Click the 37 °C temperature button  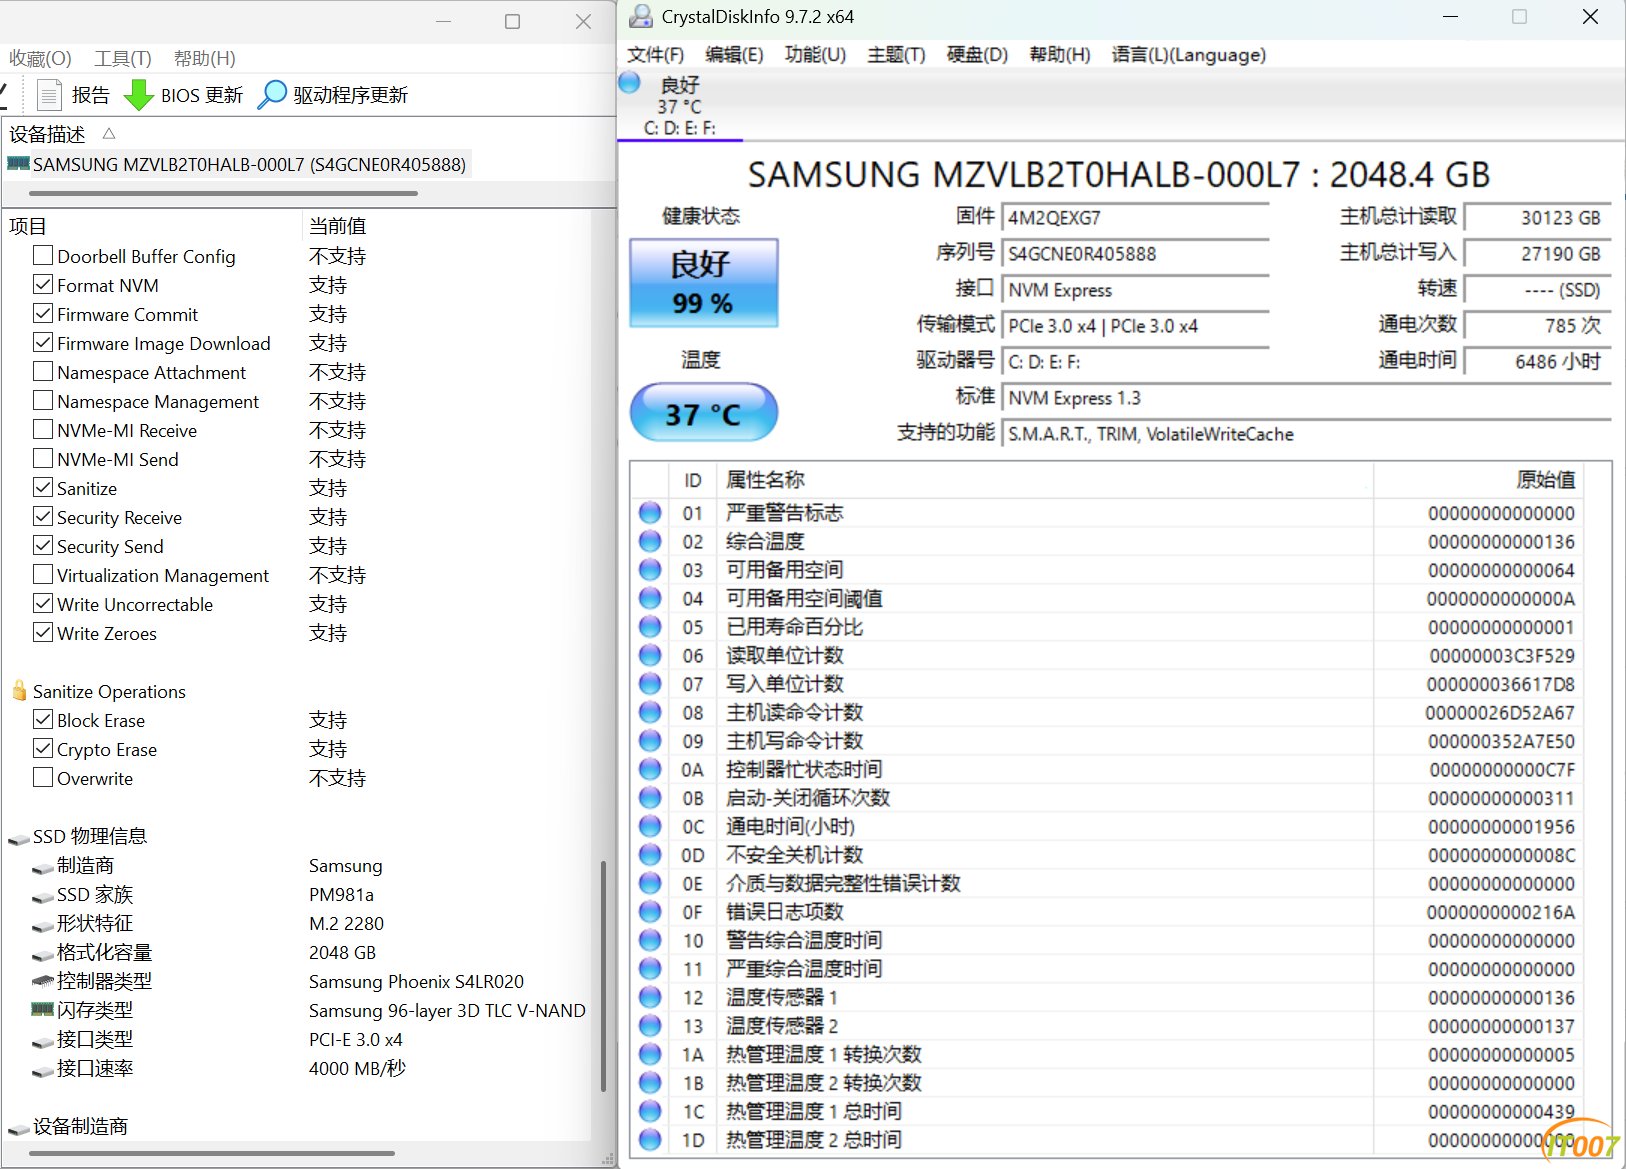click(x=704, y=412)
